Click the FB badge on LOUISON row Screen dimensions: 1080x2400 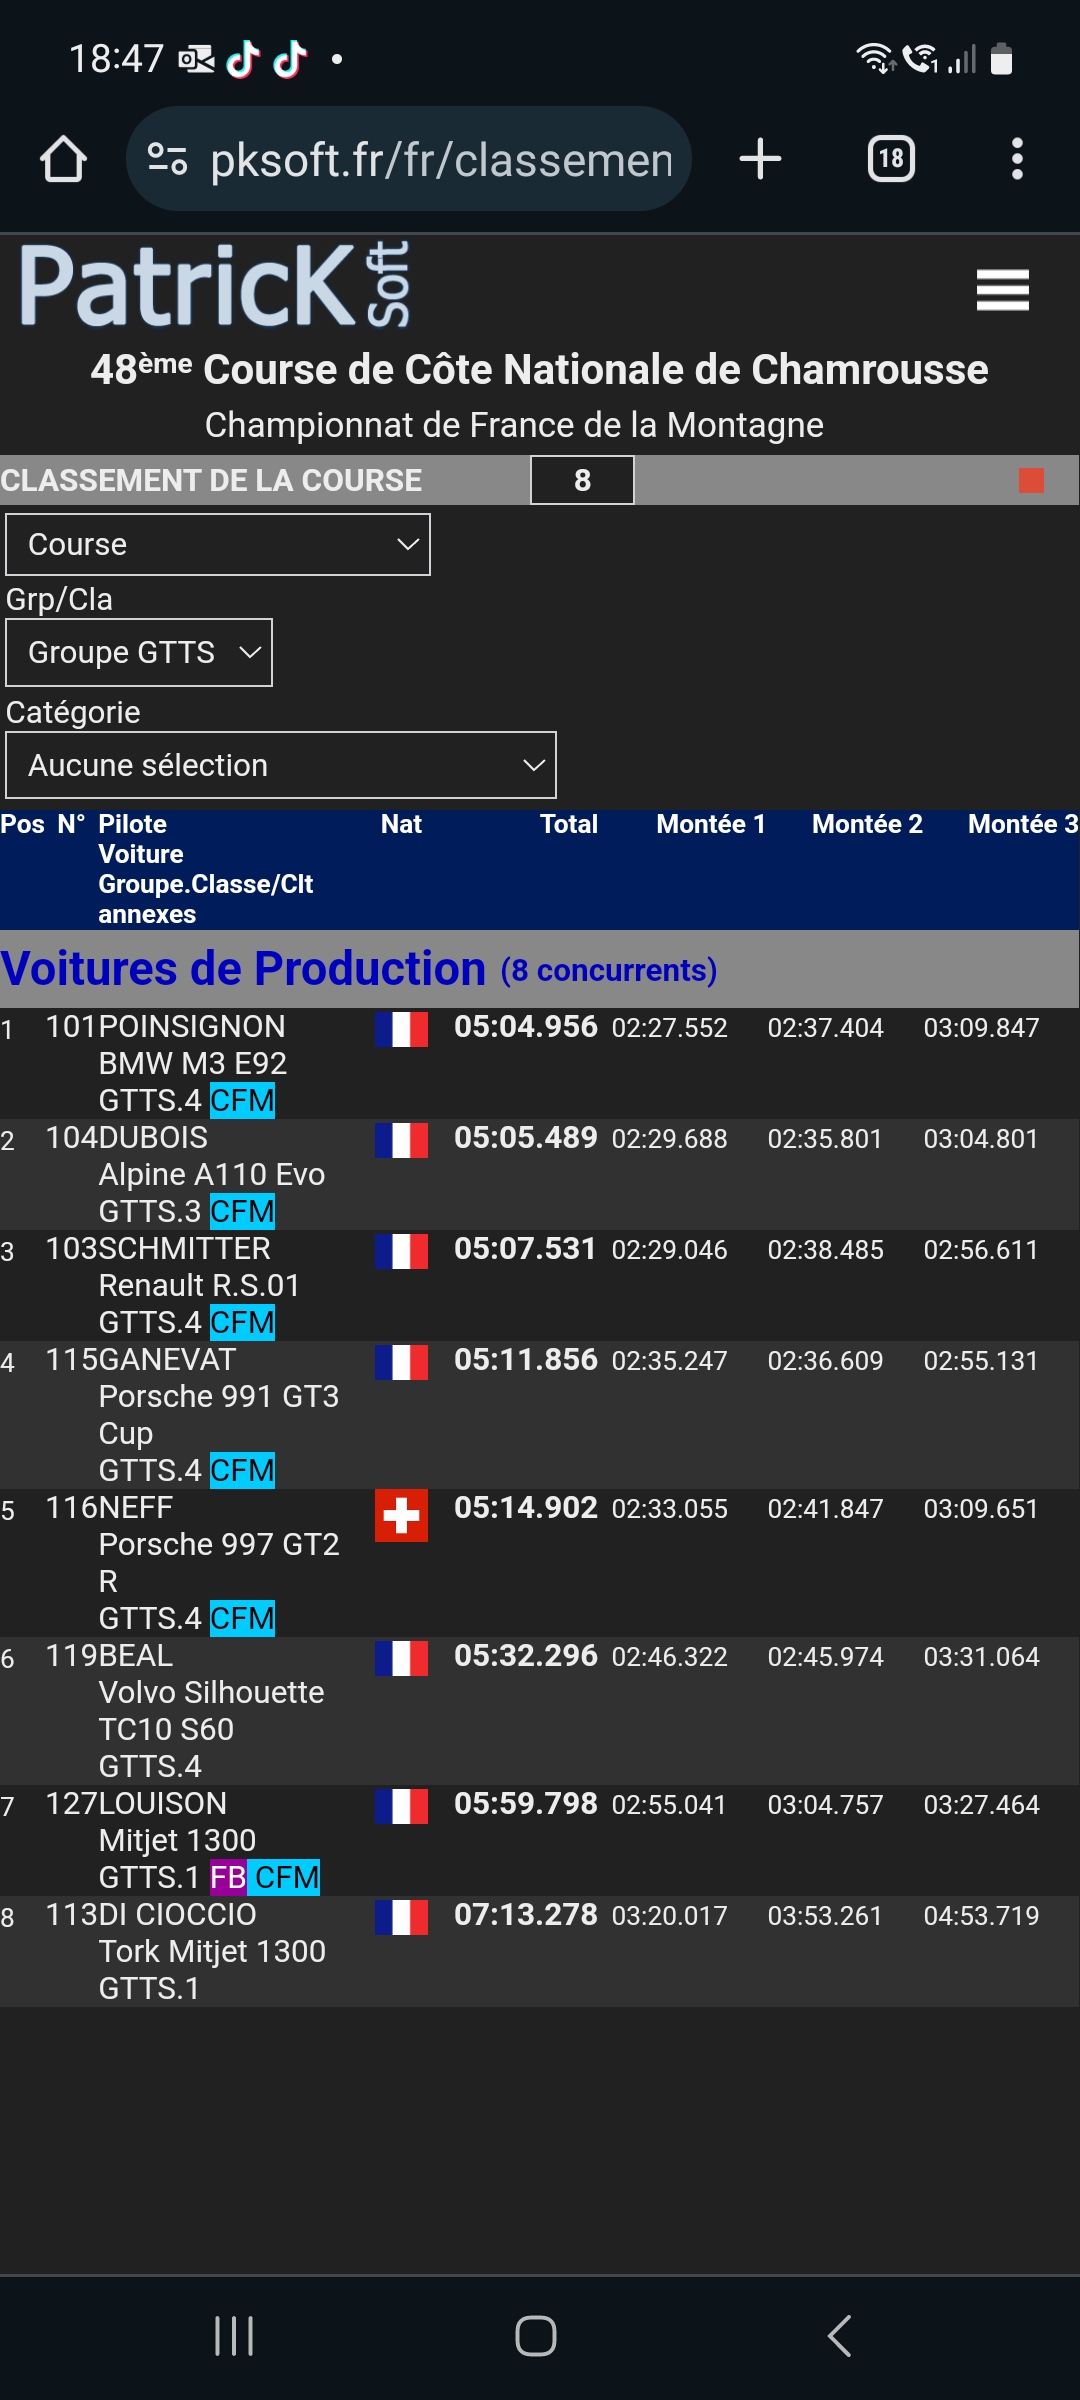(227, 1877)
